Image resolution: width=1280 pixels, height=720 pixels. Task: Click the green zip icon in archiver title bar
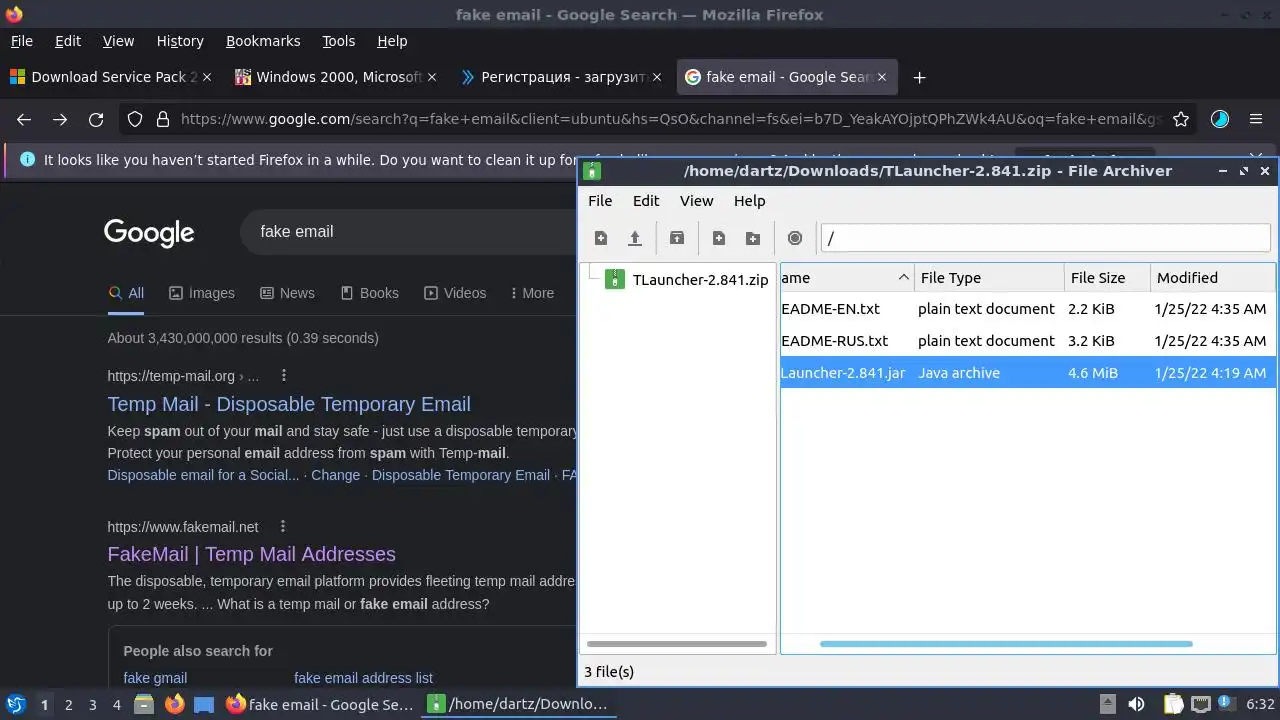click(x=592, y=171)
